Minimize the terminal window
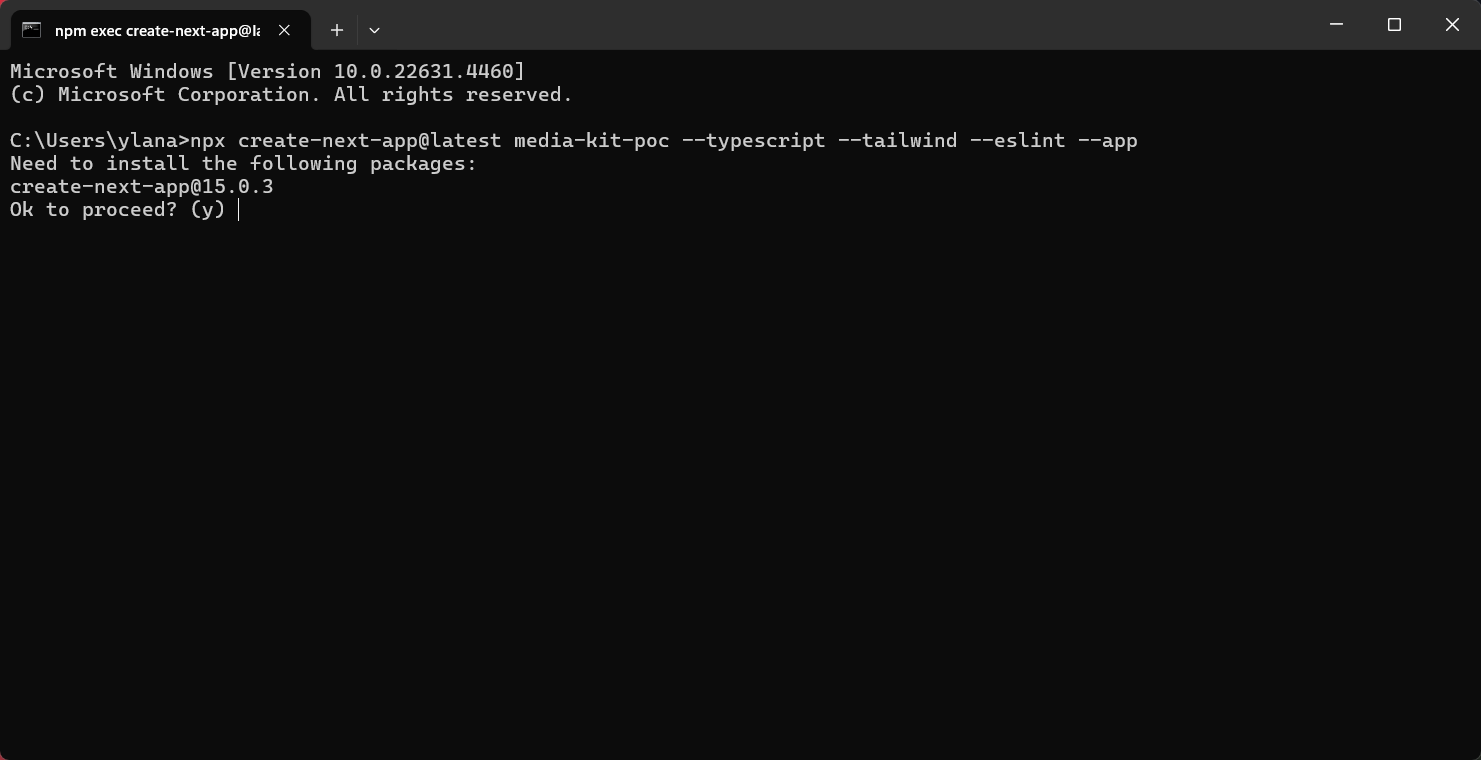The image size is (1481, 760). [x=1336, y=24]
